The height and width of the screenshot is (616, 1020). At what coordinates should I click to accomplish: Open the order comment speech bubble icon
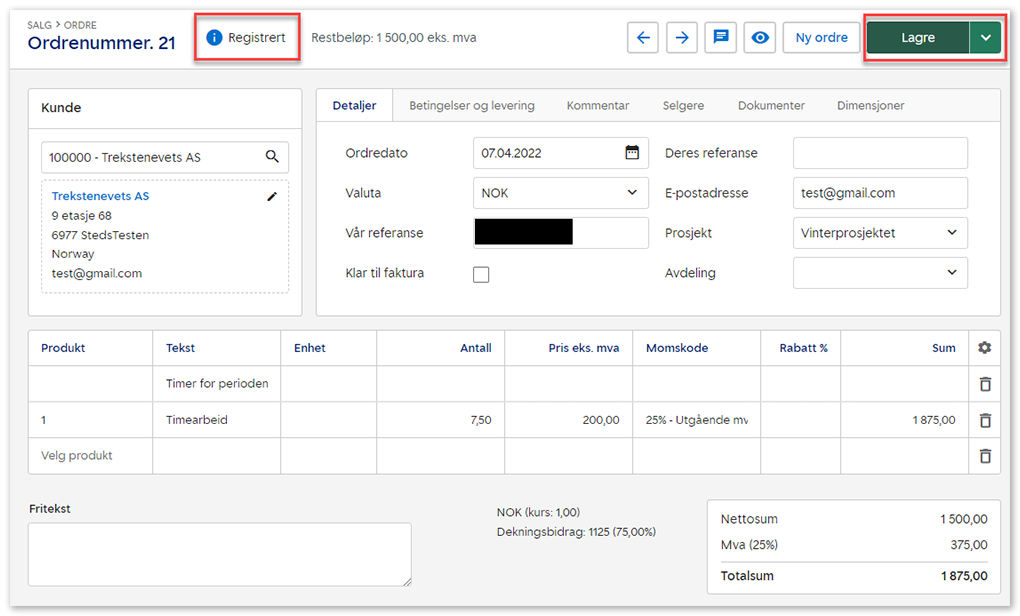coord(721,38)
